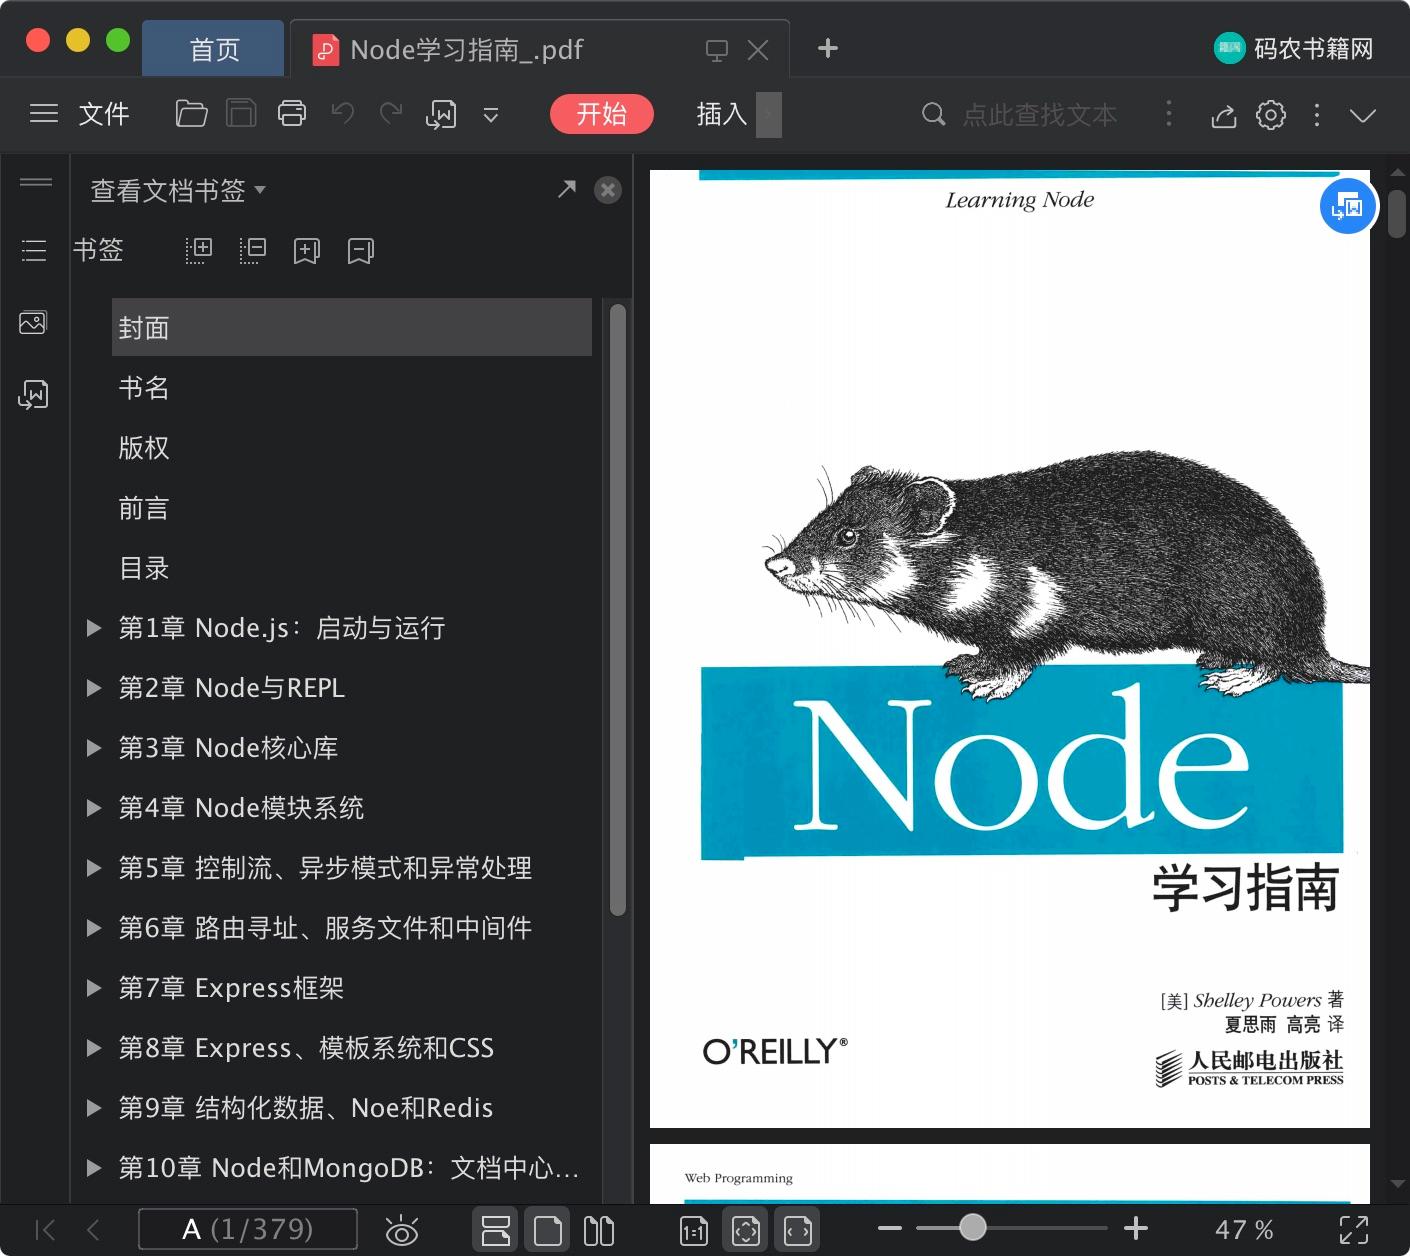Expand 第2章 Node与REPL
This screenshot has width=1410, height=1256.
94,688
